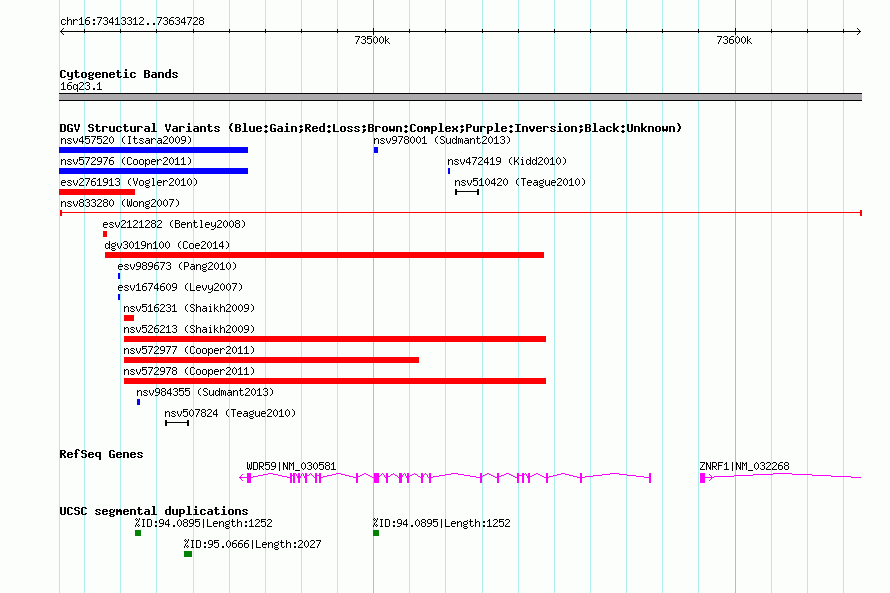Select the small red esv2121282 marker
Image resolution: width=890 pixels, height=593 pixels.
coord(105,234)
